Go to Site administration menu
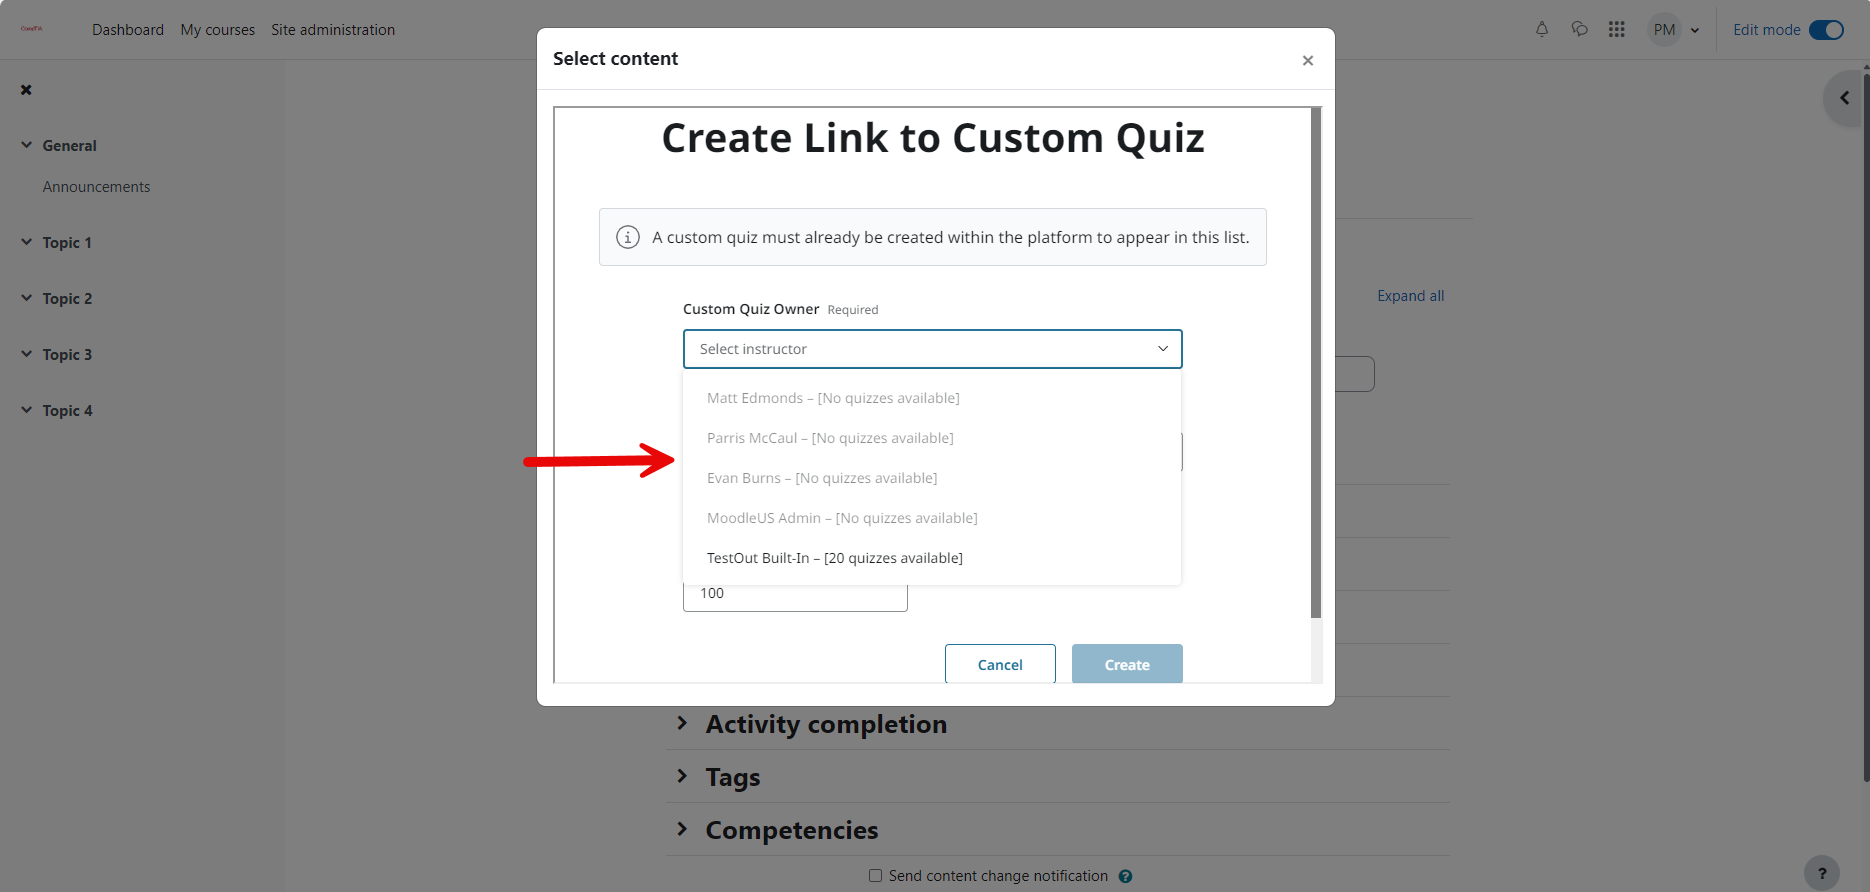The image size is (1870, 892). 333,30
